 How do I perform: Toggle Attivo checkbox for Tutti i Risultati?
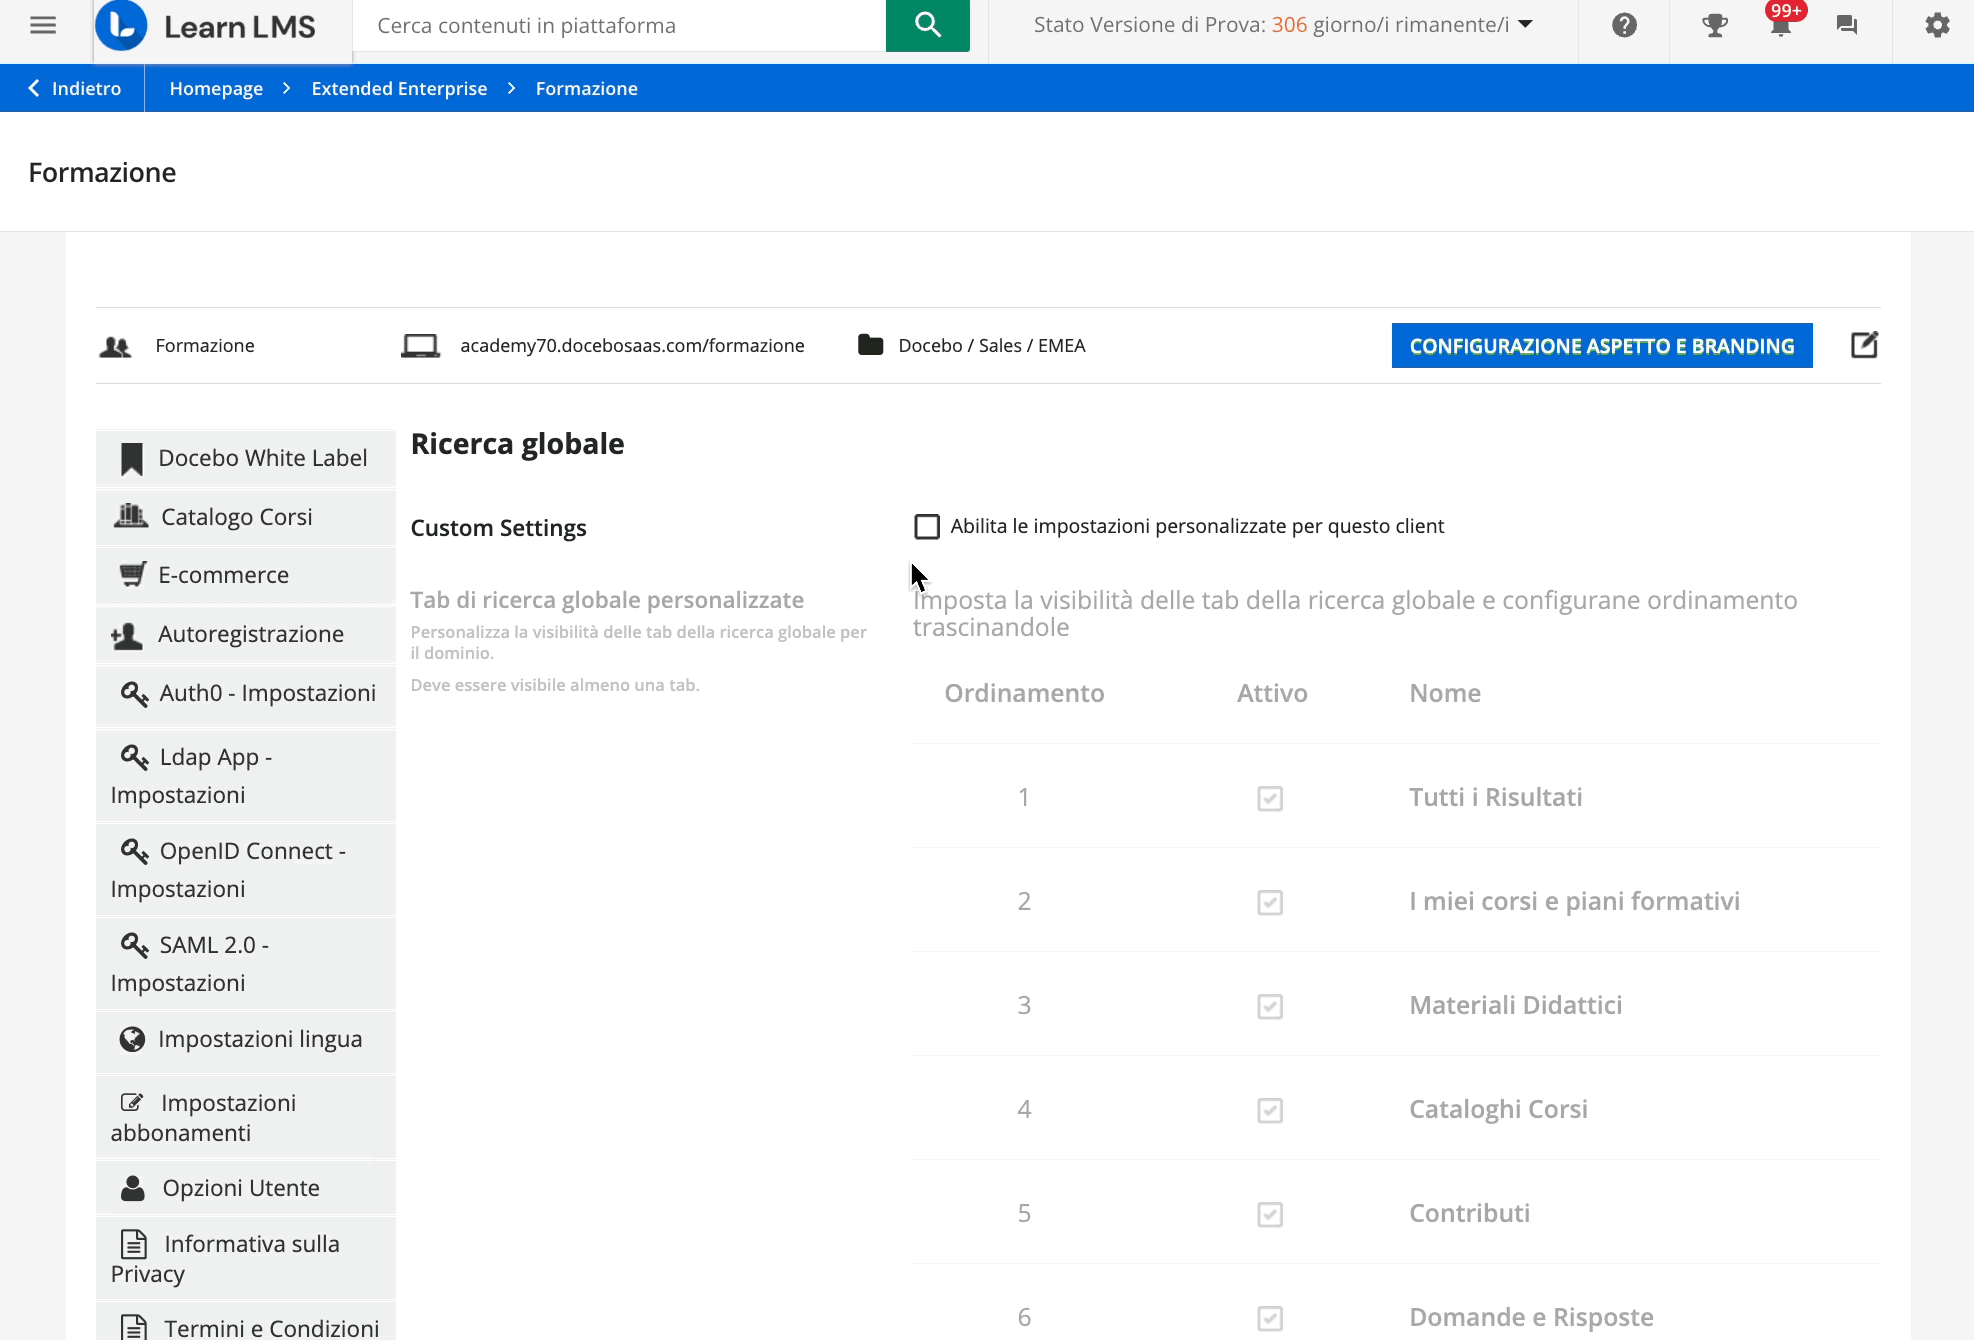[1270, 798]
